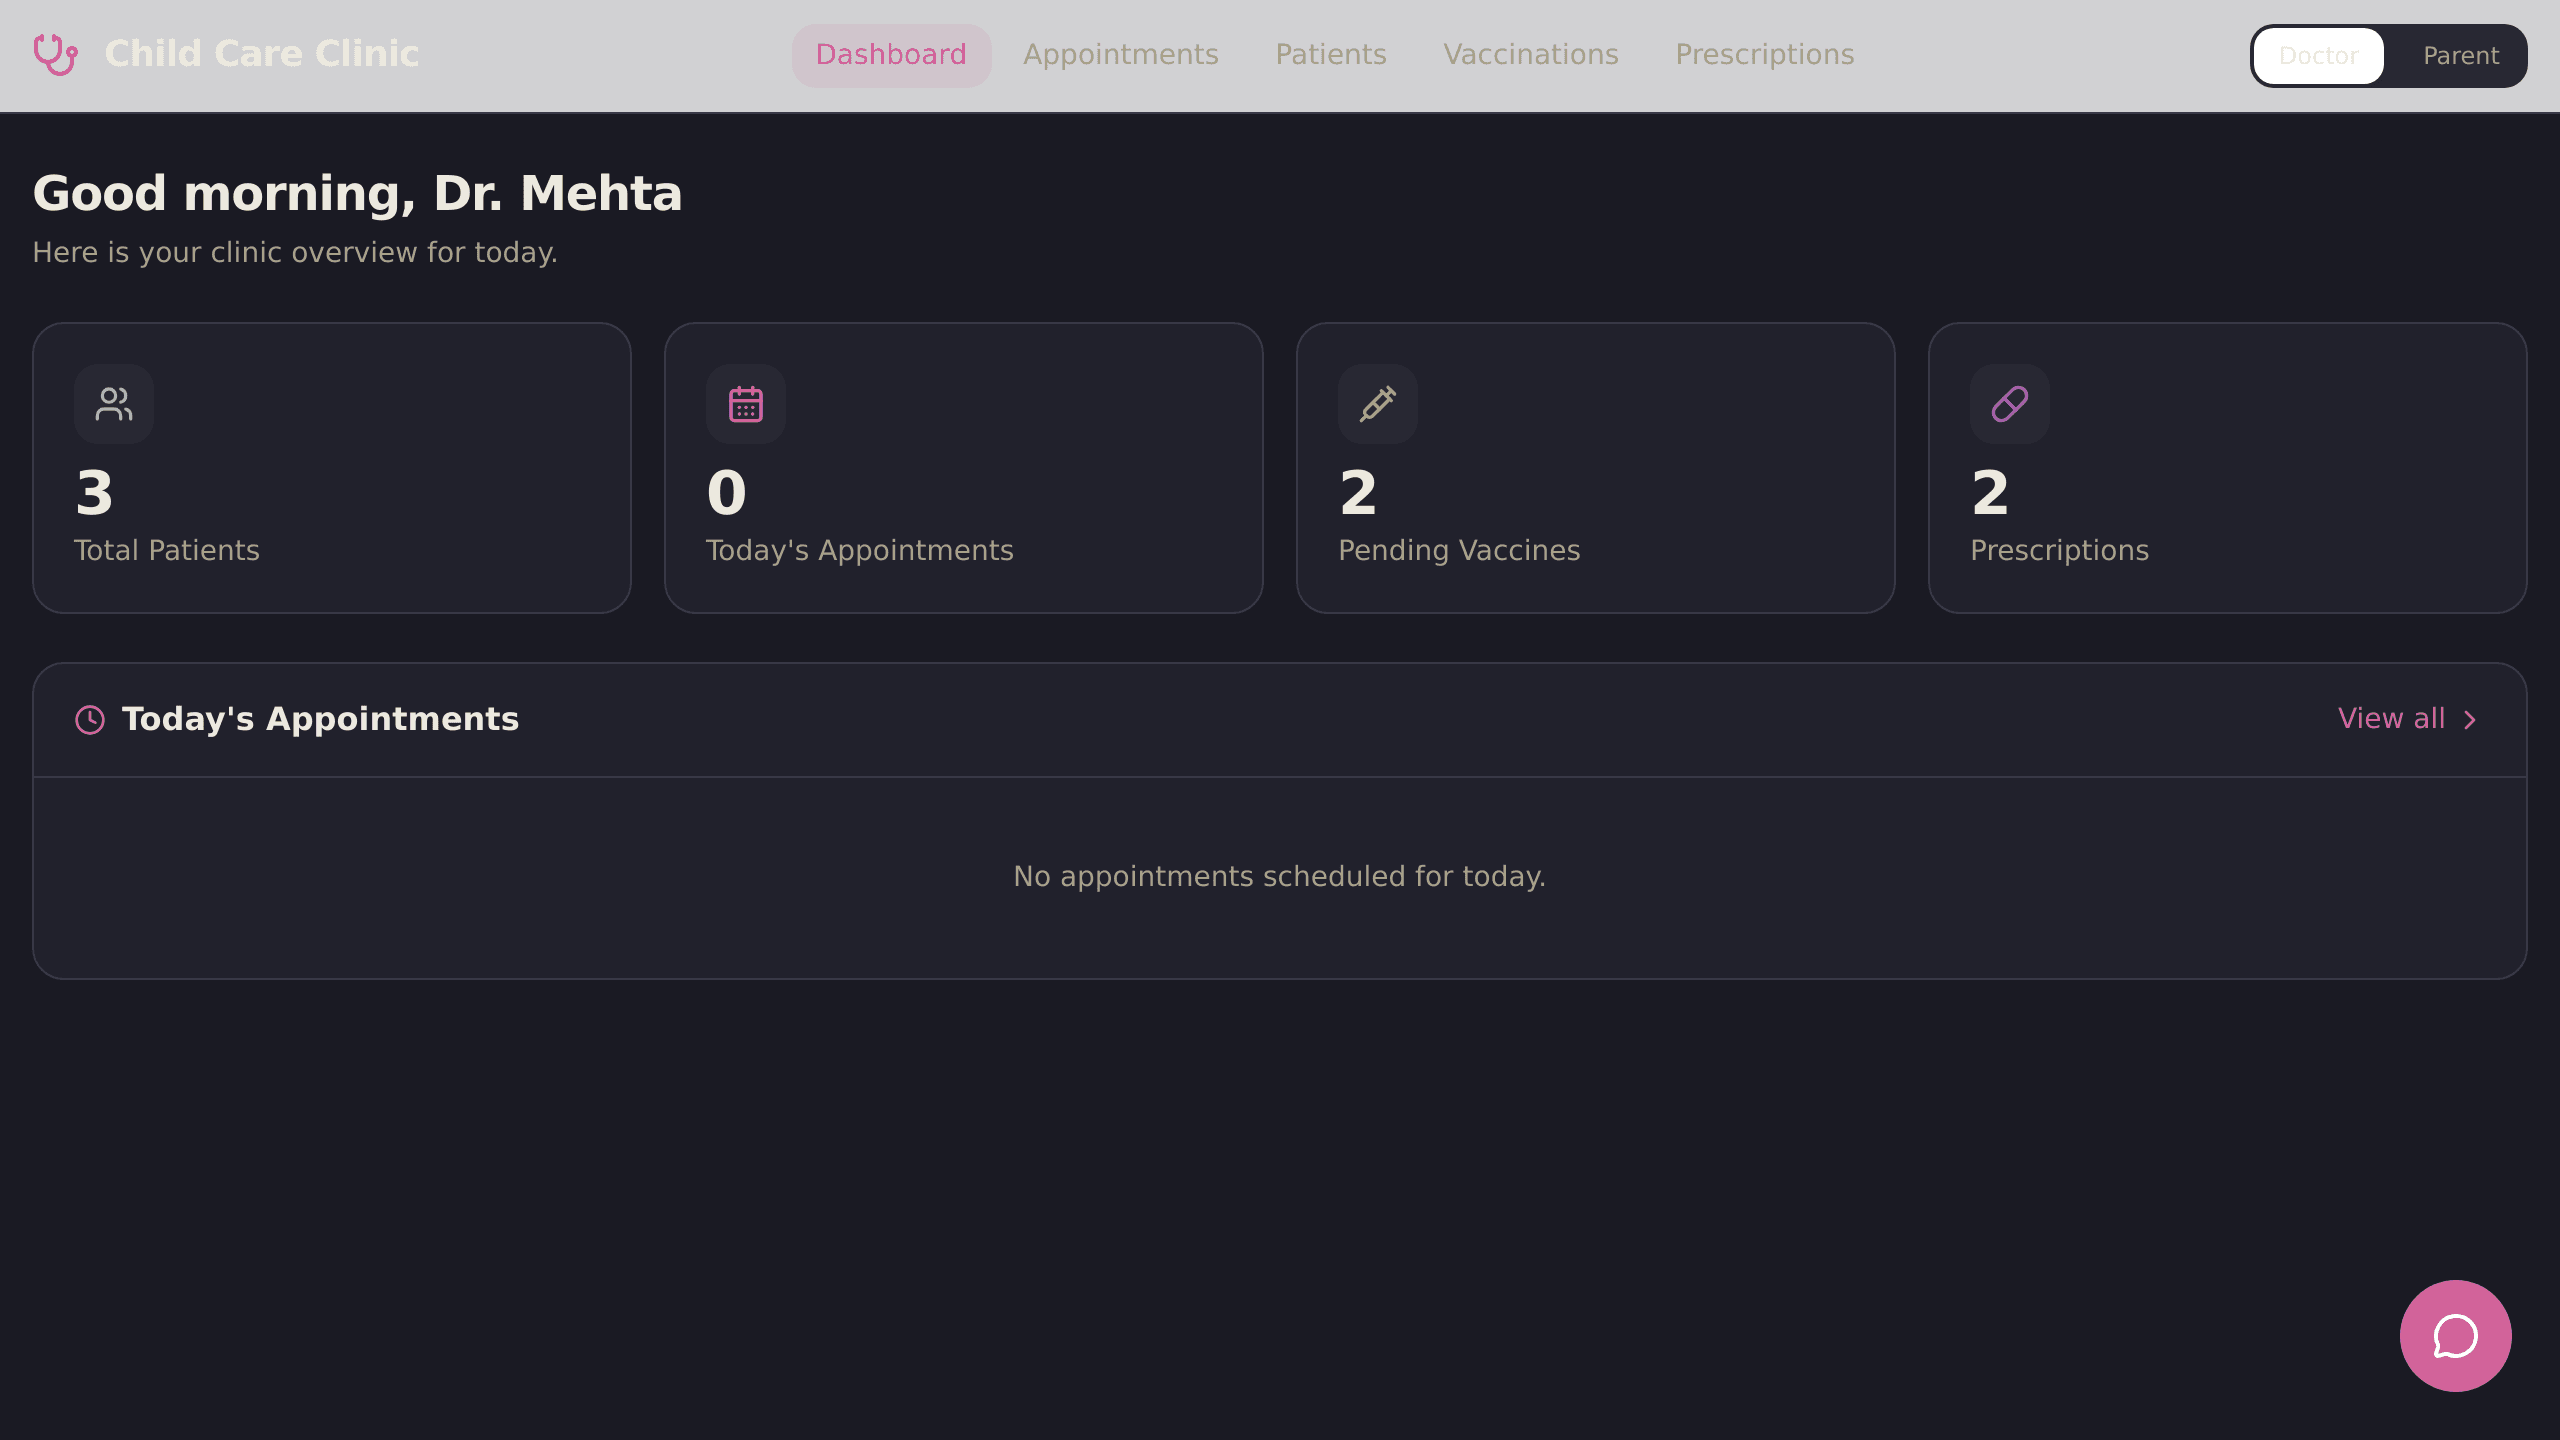Open the Pending Vaccines count 2
Image resolution: width=2560 pixels, height=1440 pixels.
click(x=1359, y=493)
